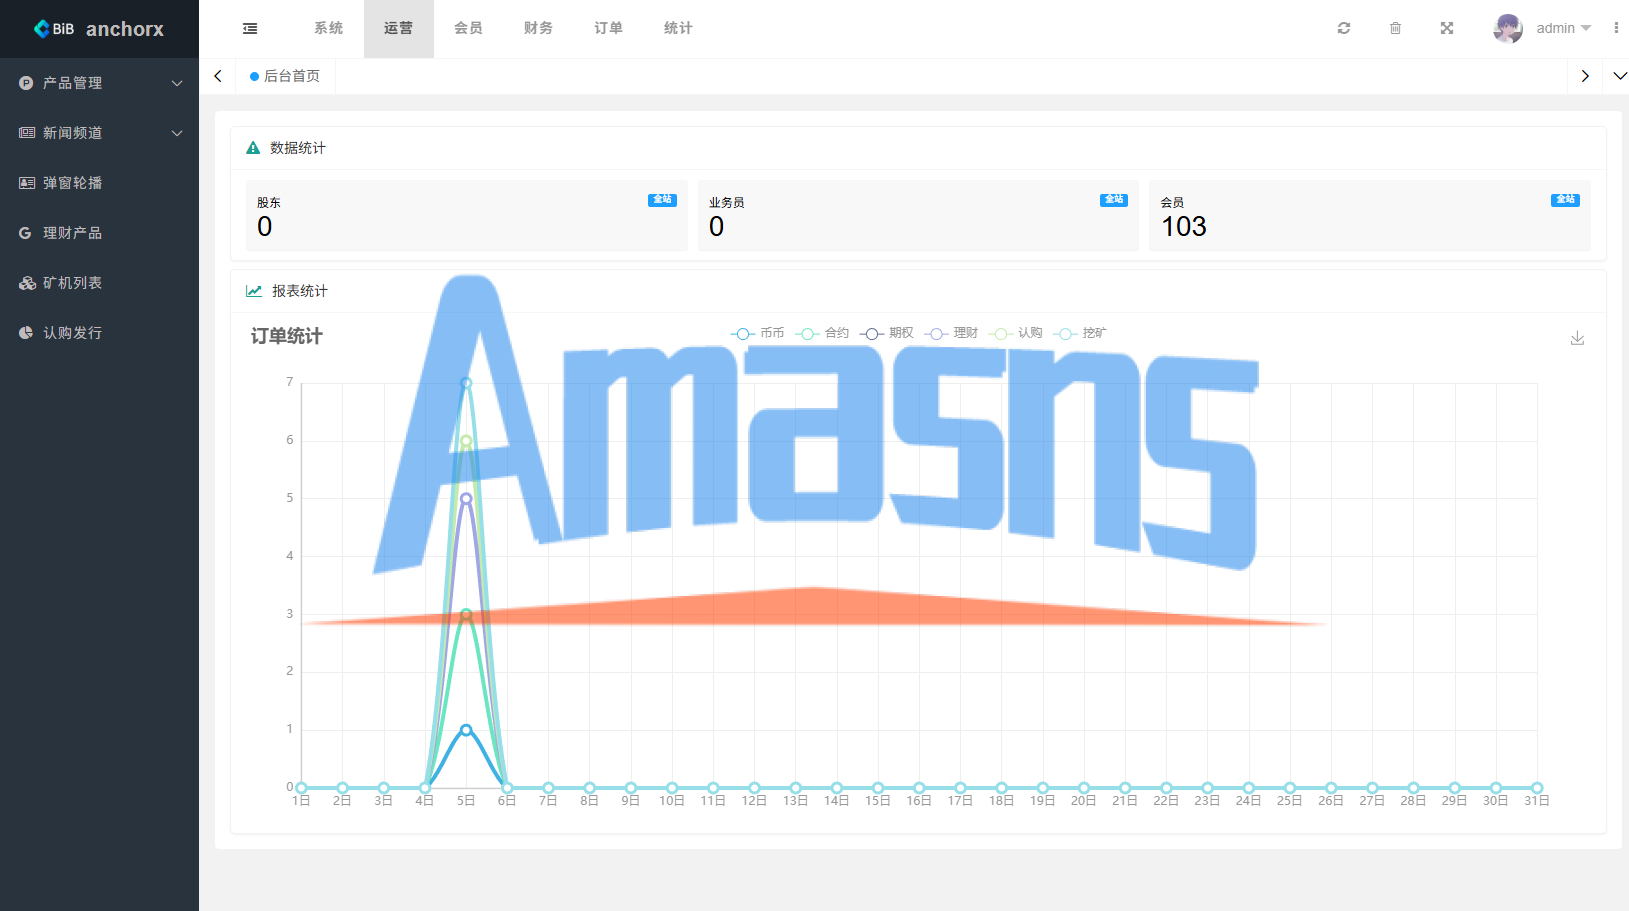Image resolution: width=1629 pixels, height=911 pixels.
Task: Toggle the 币币 series in chart legend
Action: [758, 333]
